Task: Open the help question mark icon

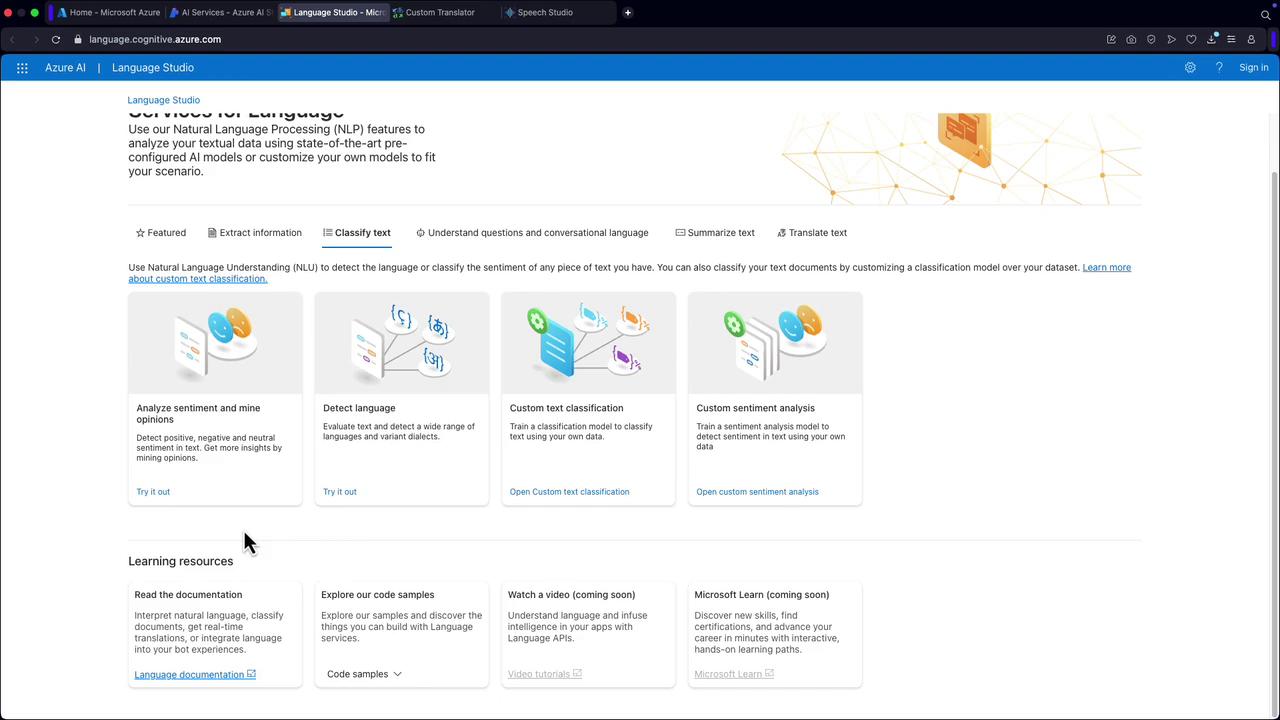Action: tap(1219, 68)
